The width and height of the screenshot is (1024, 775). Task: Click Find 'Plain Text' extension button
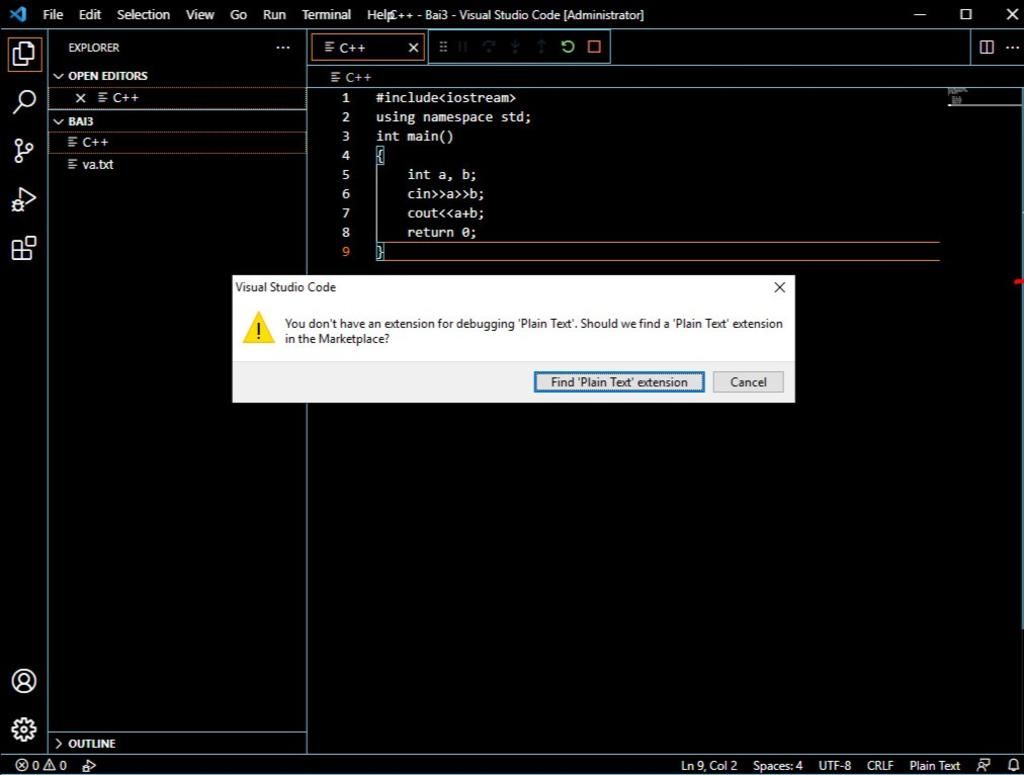click(x=618, y=382)
